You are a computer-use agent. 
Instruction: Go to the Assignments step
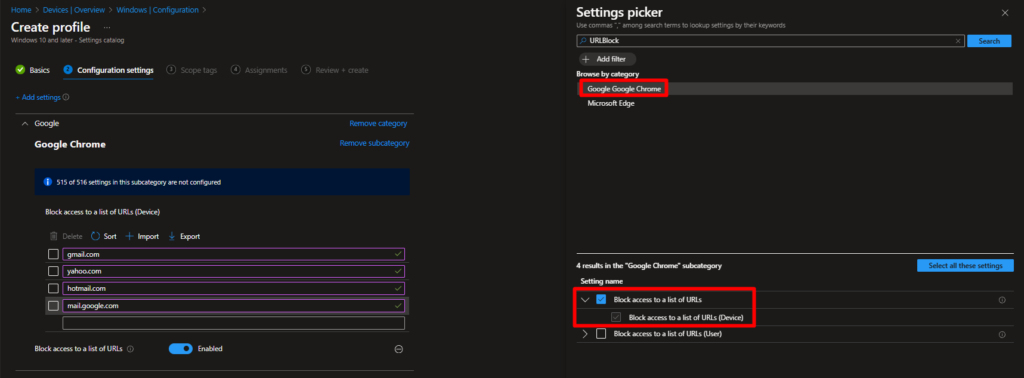[x=259, y=70]
